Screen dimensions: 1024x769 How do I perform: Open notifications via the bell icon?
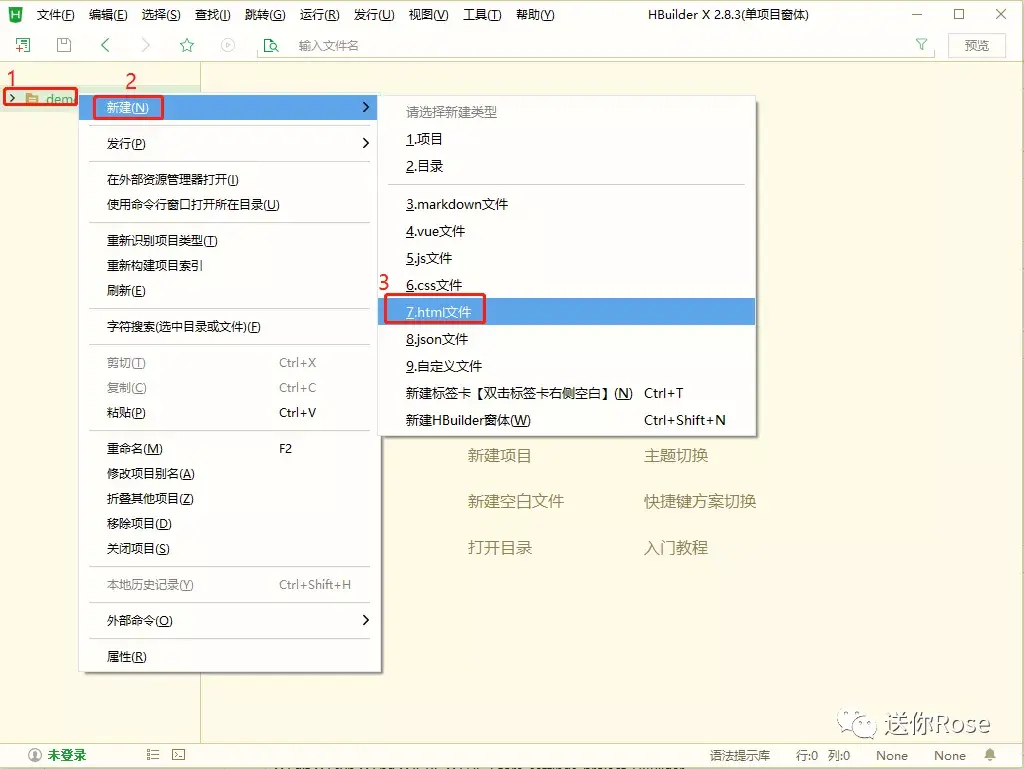(989, 754)
